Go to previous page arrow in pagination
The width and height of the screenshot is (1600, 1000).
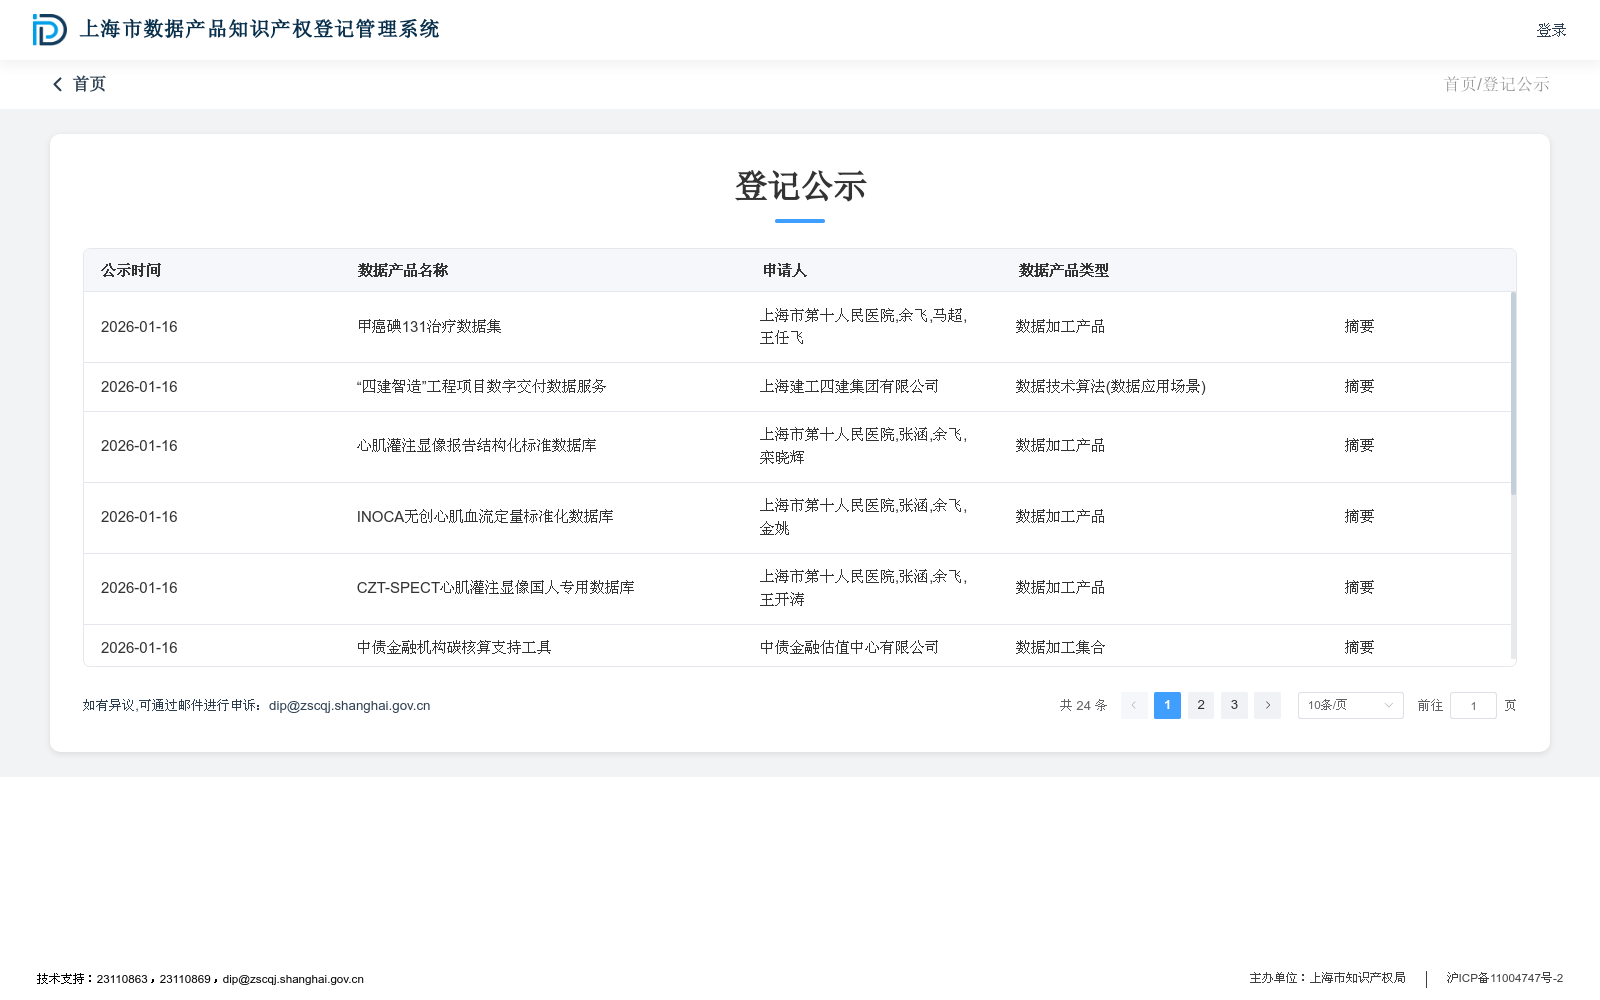(1134, 705)
